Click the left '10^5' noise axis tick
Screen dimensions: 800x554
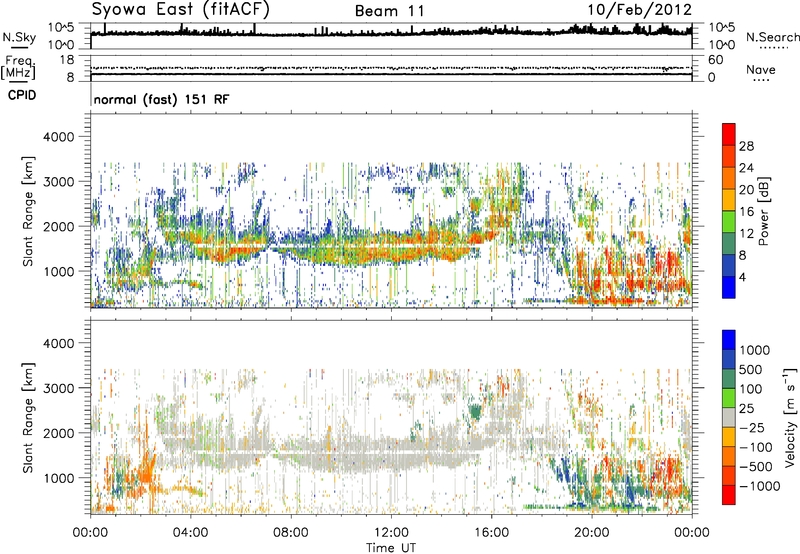[61, 27]
